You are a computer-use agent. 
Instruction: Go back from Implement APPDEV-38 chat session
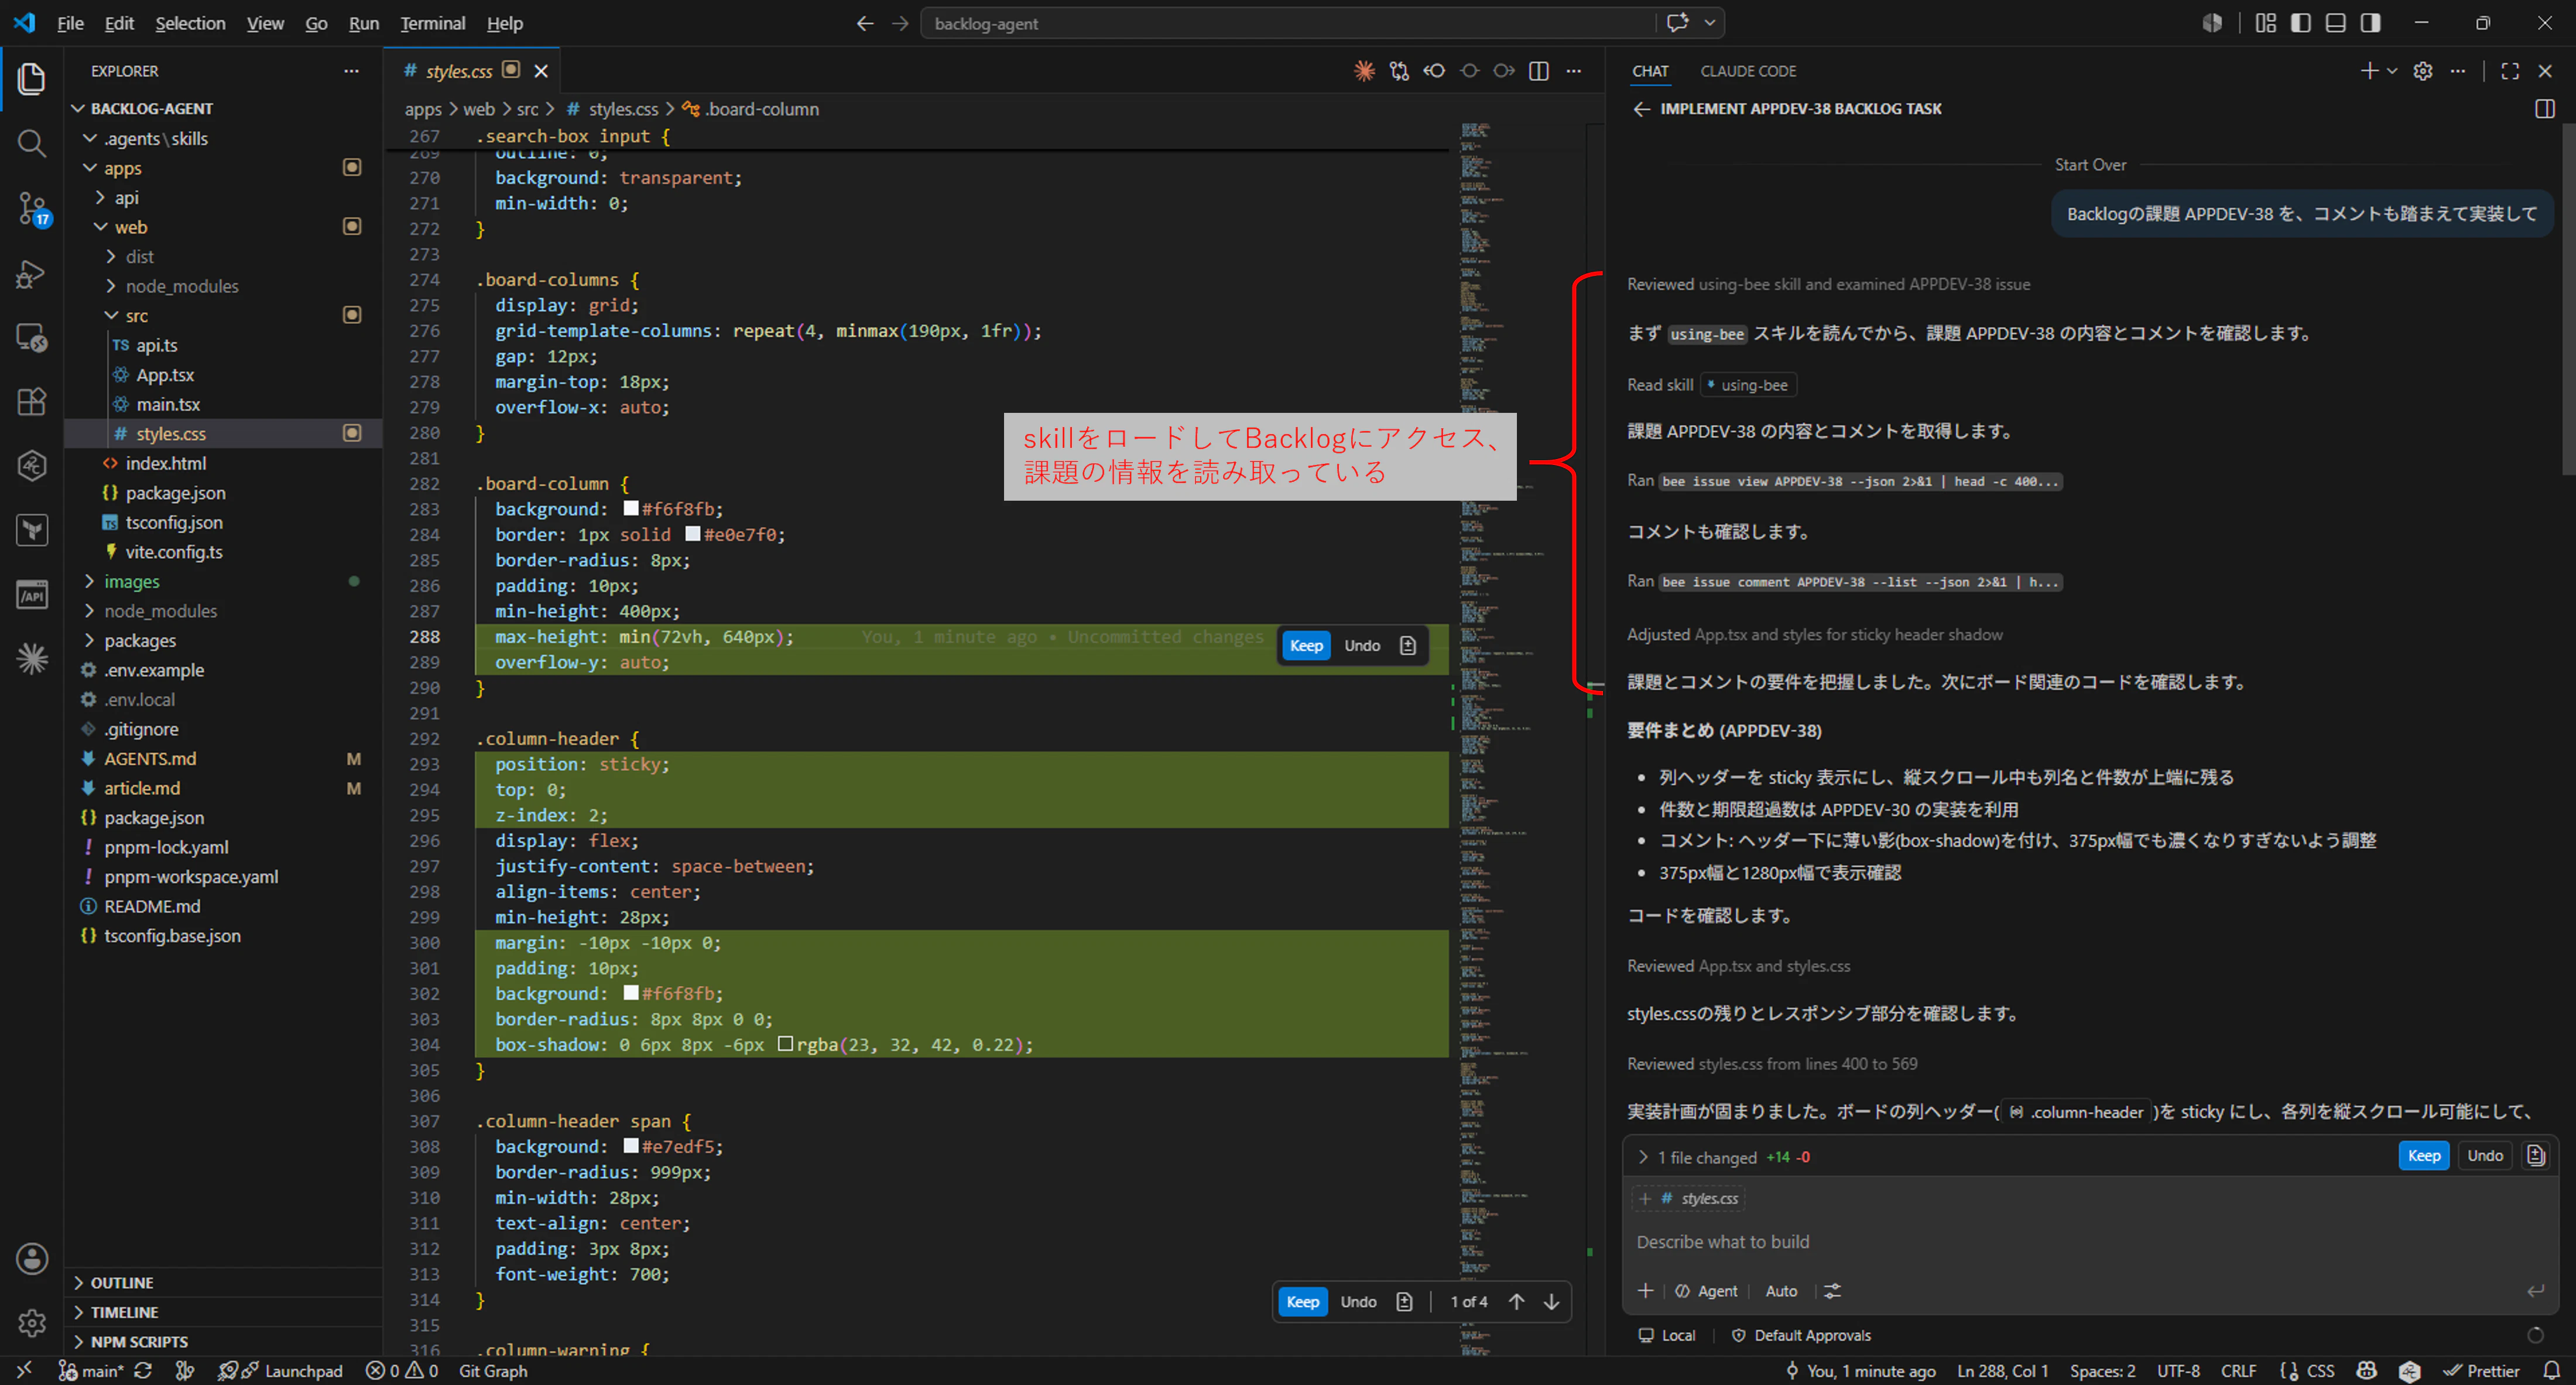pos(1641,109)
